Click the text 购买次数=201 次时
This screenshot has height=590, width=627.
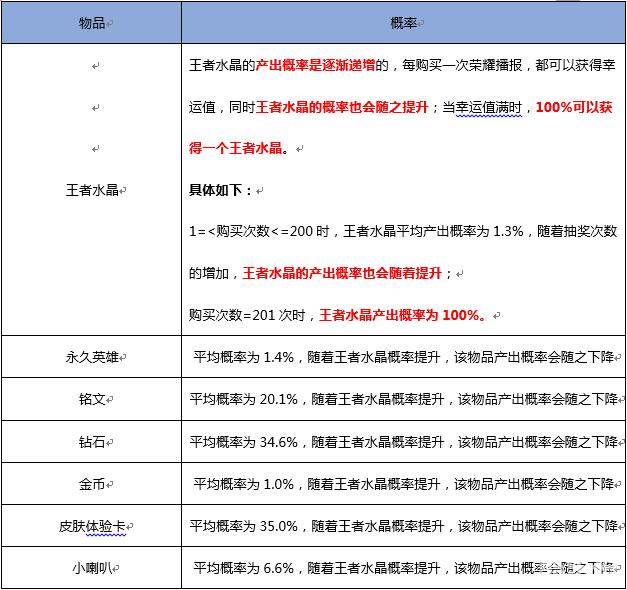tap(251, 314)
